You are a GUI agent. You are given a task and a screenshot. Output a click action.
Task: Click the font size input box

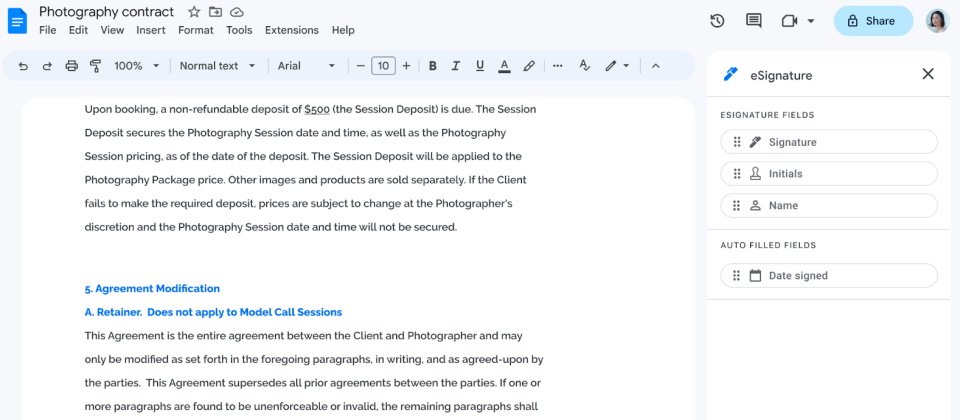pyautogui.click(x=383, y=66)
